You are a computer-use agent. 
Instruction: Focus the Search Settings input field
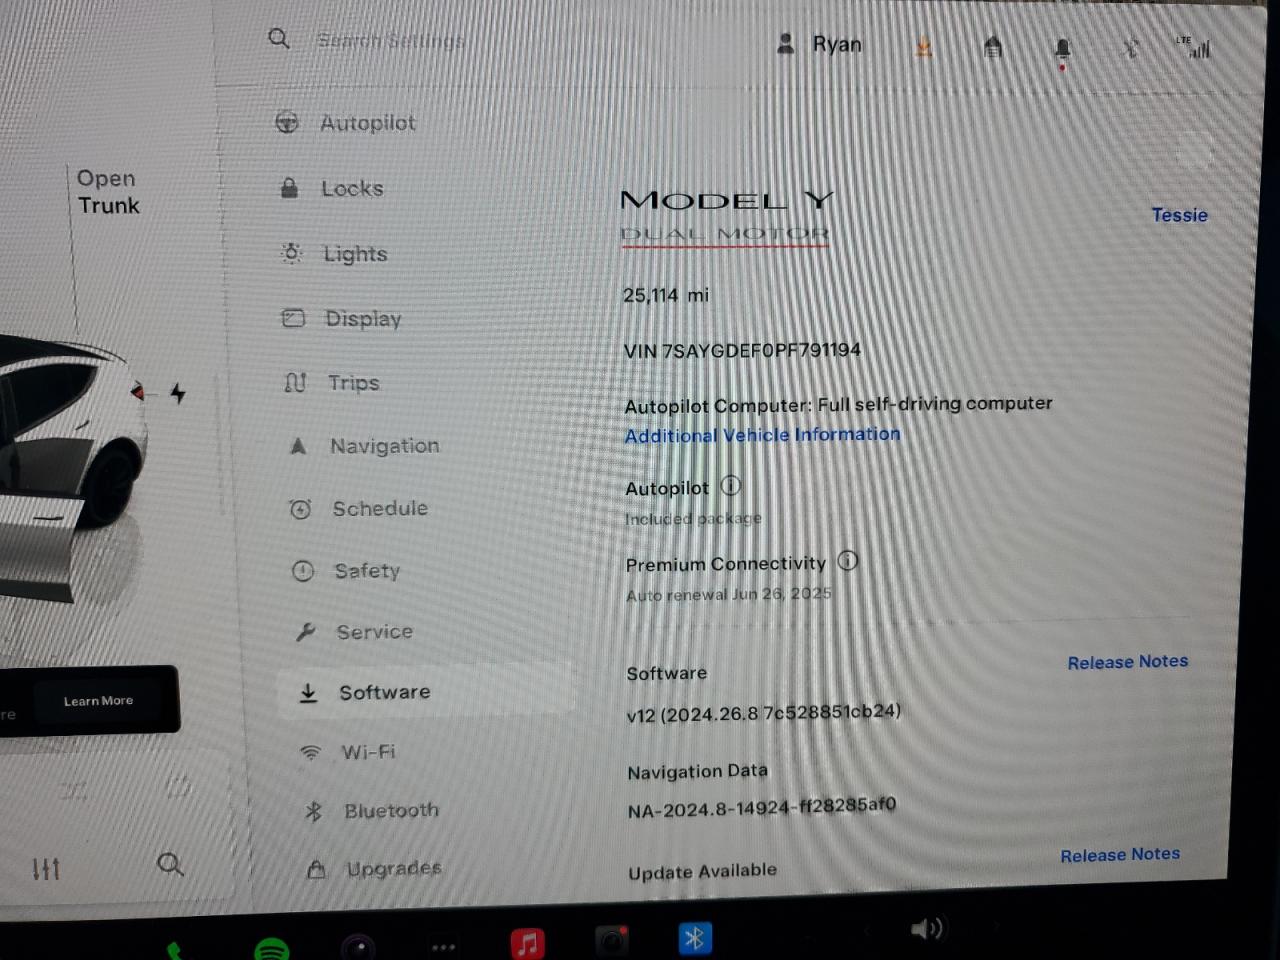391,41
